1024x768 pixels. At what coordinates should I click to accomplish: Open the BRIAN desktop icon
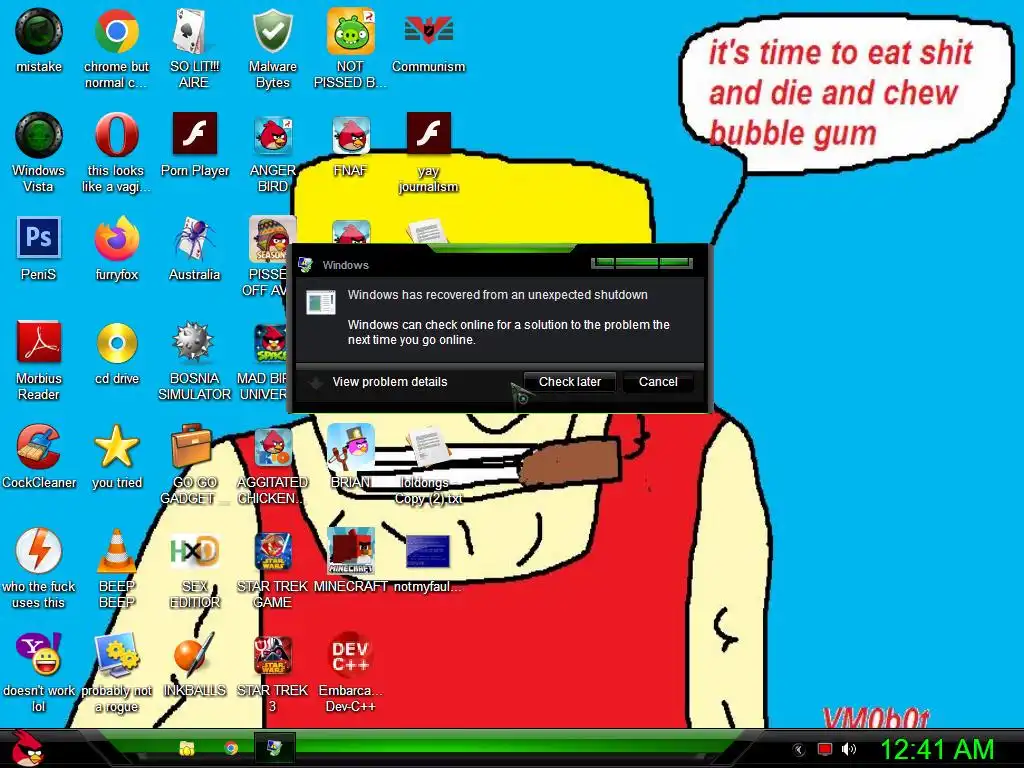point(351,456)
